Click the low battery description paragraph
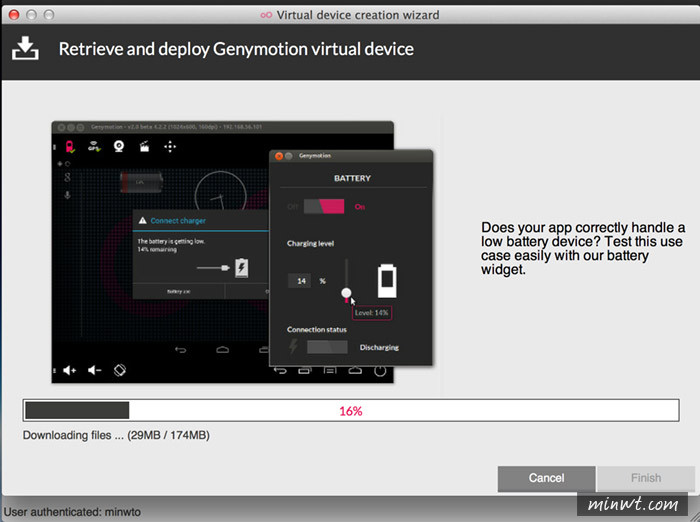The image size is (700, 522). tap(583, 249)
